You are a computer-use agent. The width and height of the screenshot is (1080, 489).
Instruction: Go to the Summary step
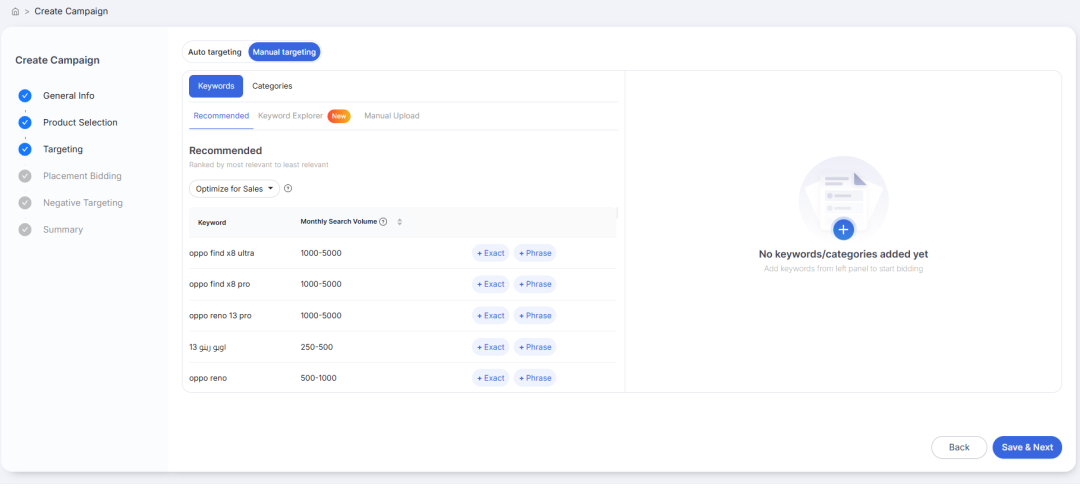[x=63, y=229]
